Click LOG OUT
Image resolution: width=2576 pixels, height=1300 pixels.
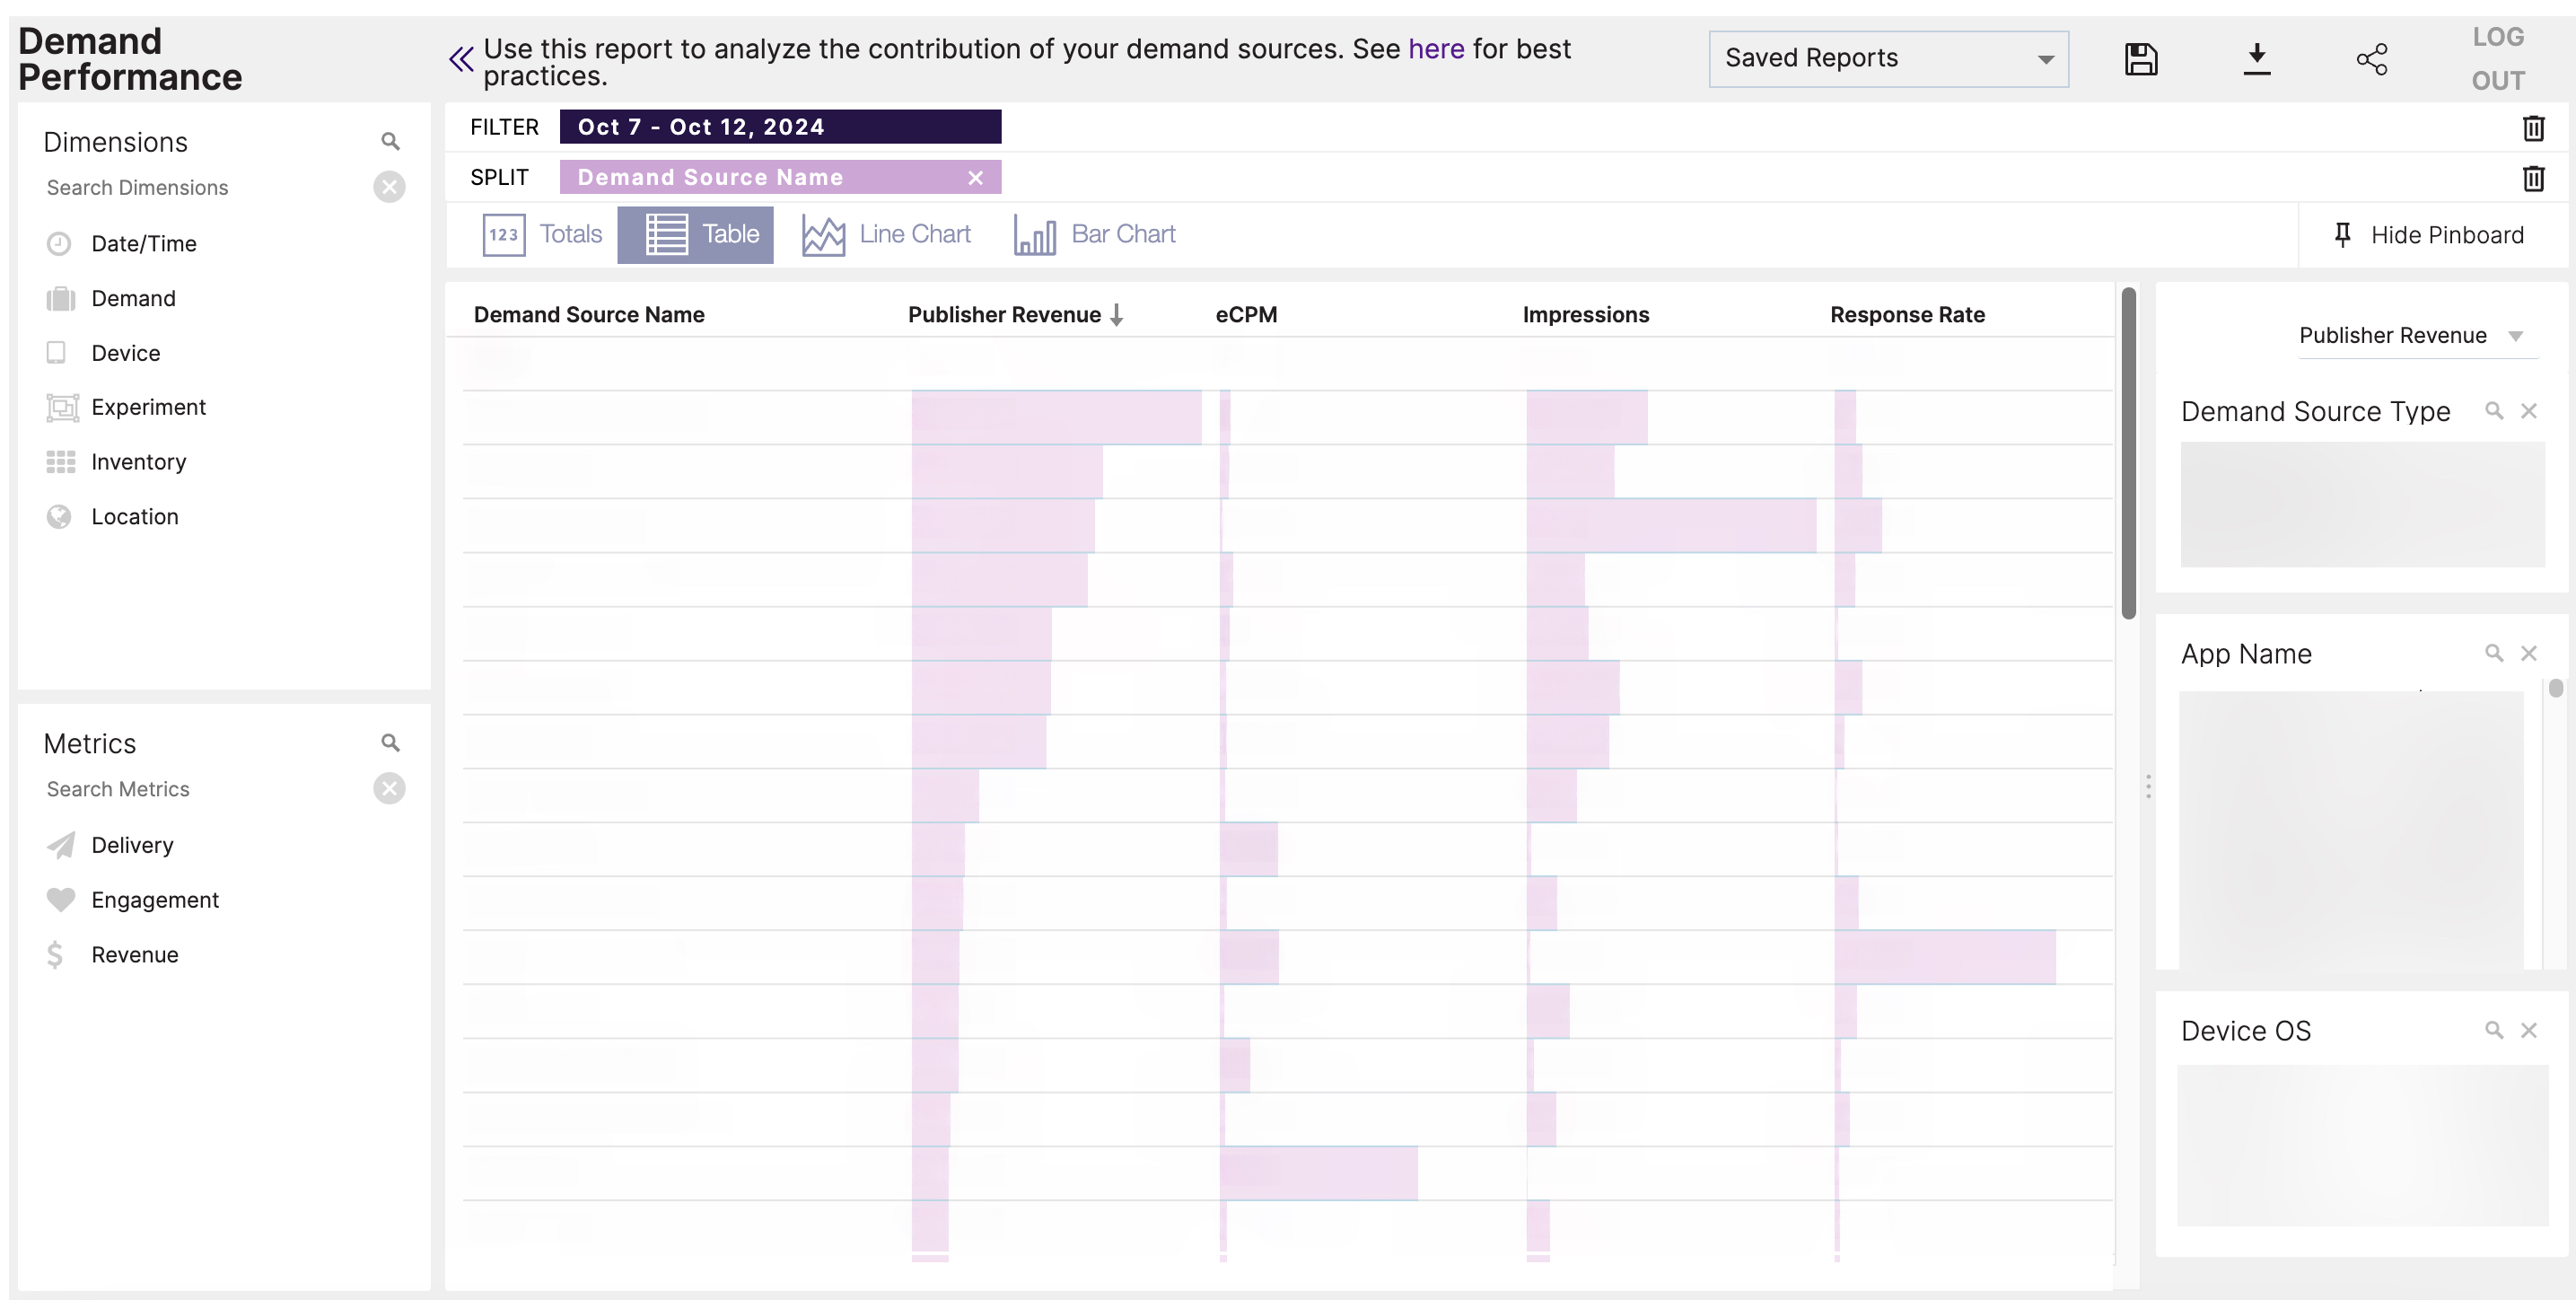(2498, 59)
